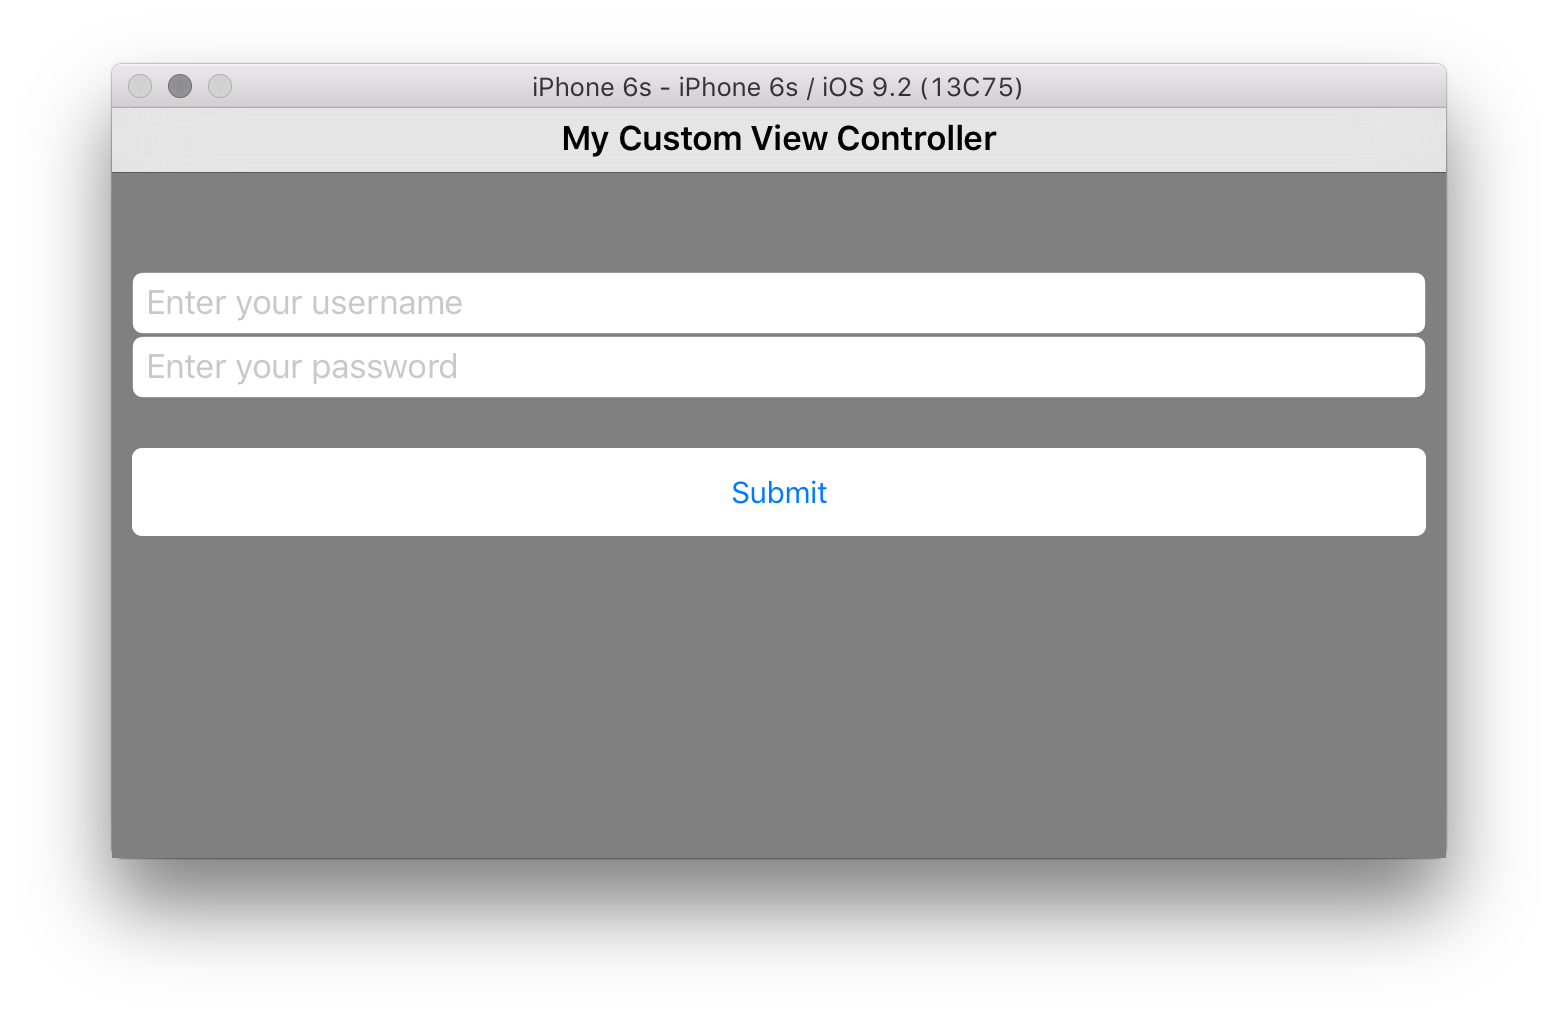Close the iPhone 6s simulator window
1558x1018 pixels.
(140, 87)
